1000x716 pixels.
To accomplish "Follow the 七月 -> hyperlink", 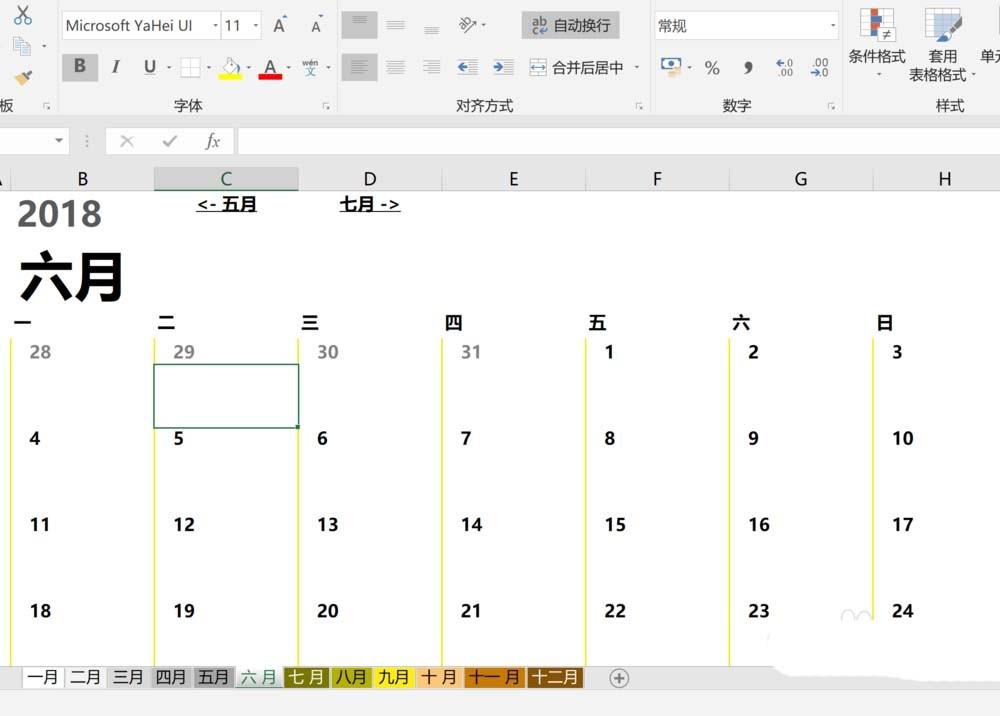I will point(369,204).
